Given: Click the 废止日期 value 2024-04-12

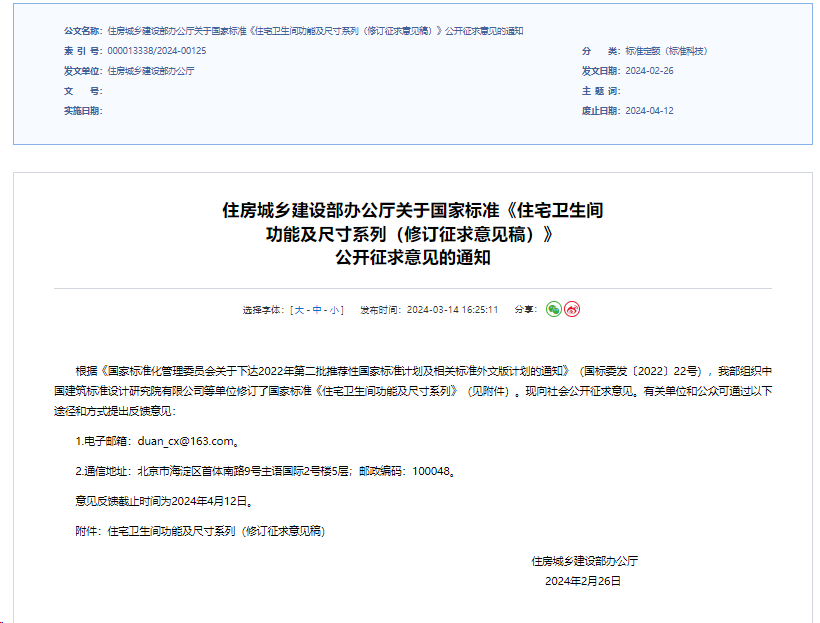Looking at the screenshot, I should pos(650,111).
